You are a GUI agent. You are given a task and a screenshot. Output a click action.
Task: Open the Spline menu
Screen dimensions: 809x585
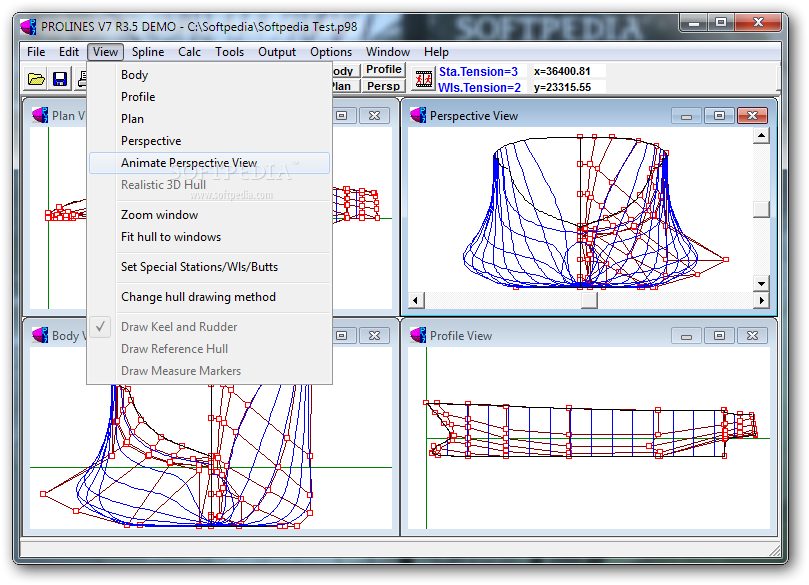pyautogui.click(x=148, y=52)
